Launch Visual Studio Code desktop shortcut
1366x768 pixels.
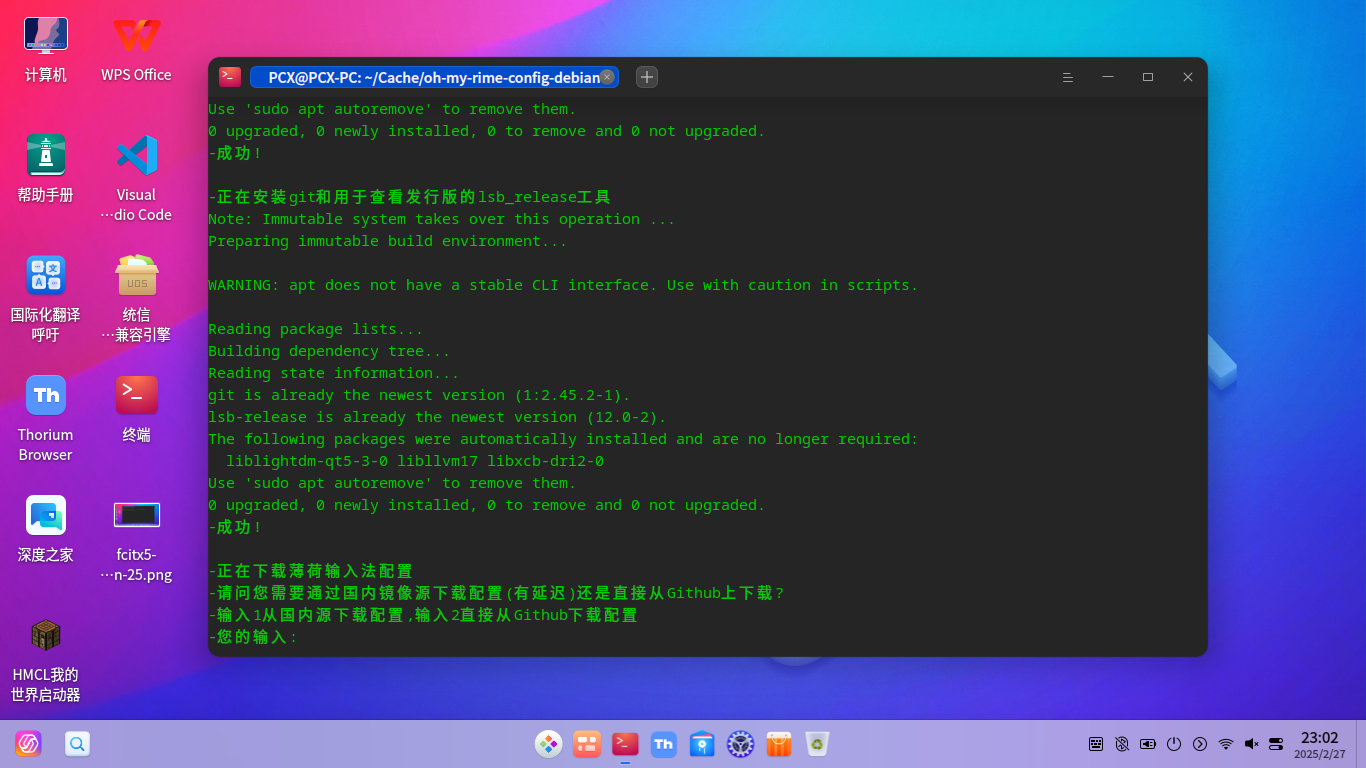[x=136, y=155]
